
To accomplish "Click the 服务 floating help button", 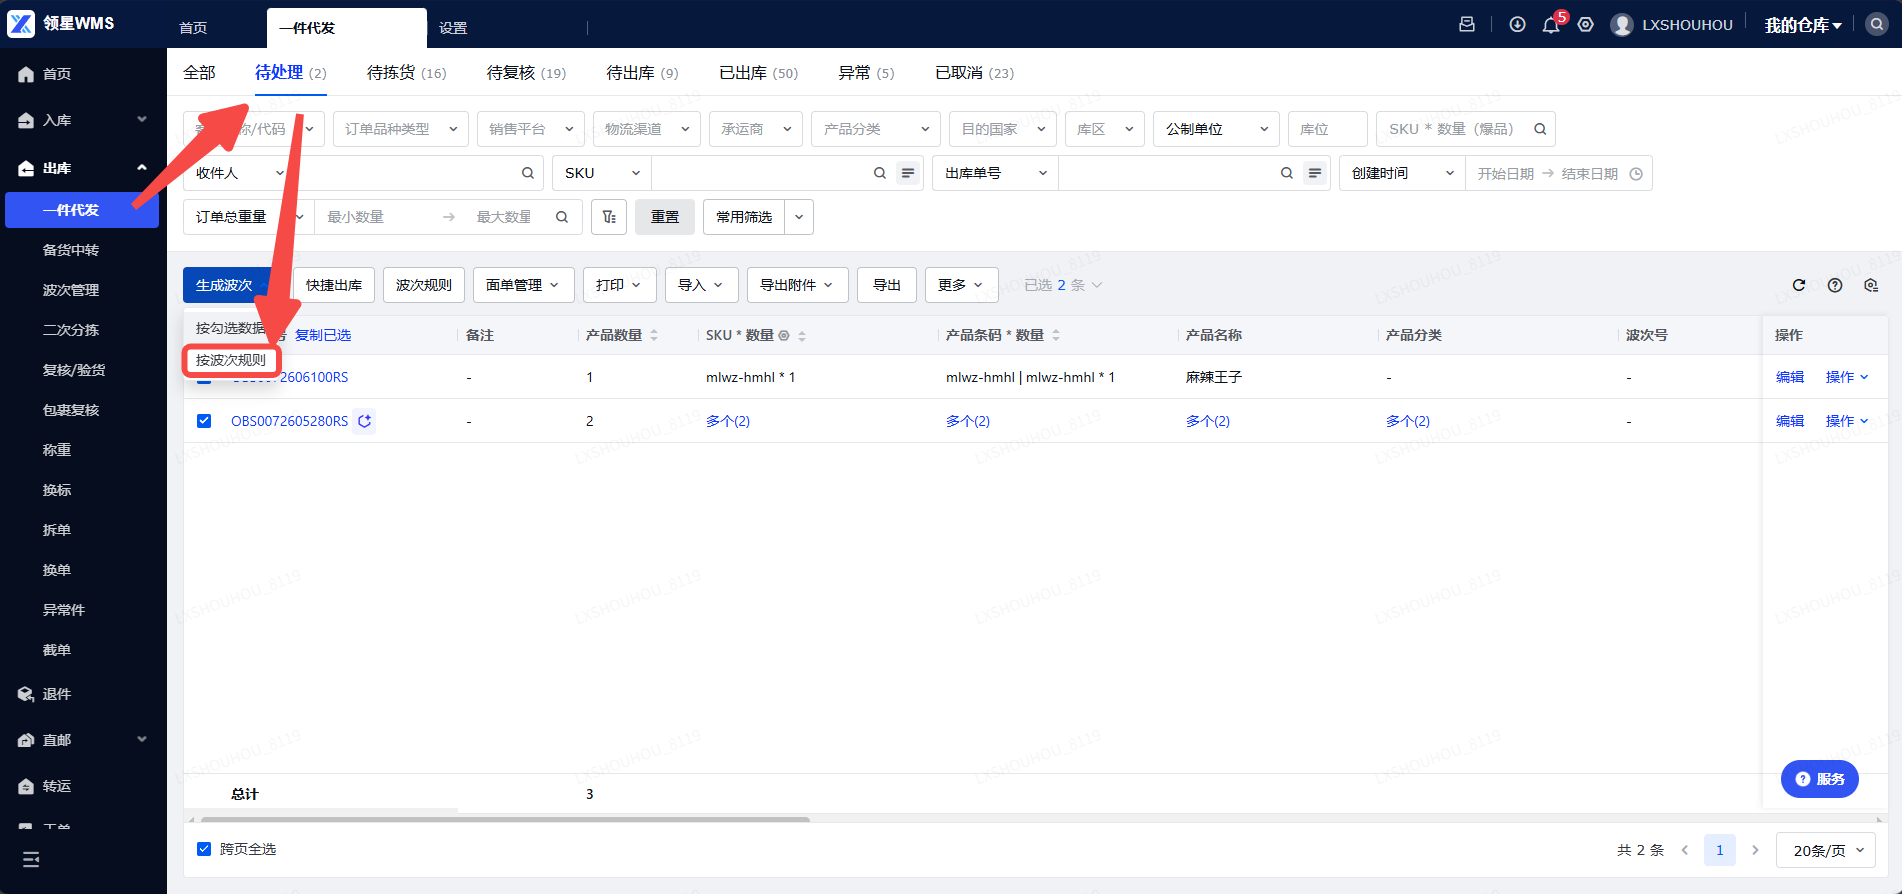I will point(1820,779).
